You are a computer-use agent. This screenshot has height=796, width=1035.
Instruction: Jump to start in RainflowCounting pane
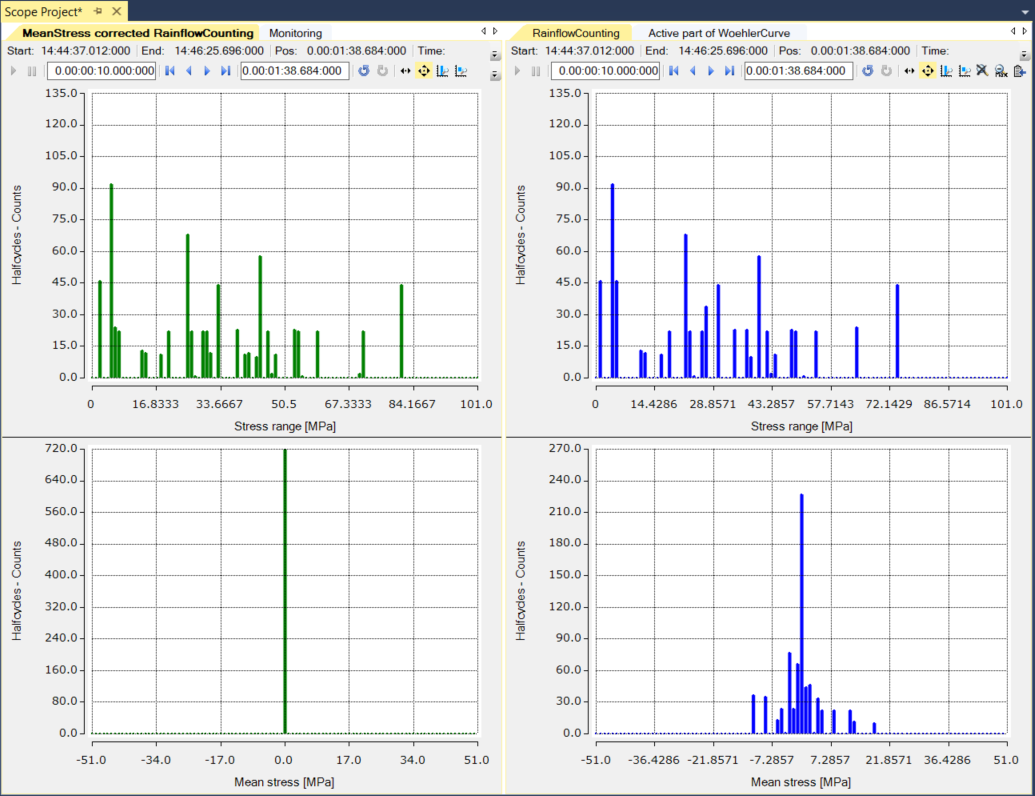pyautogui.click(x=674, y=71)
